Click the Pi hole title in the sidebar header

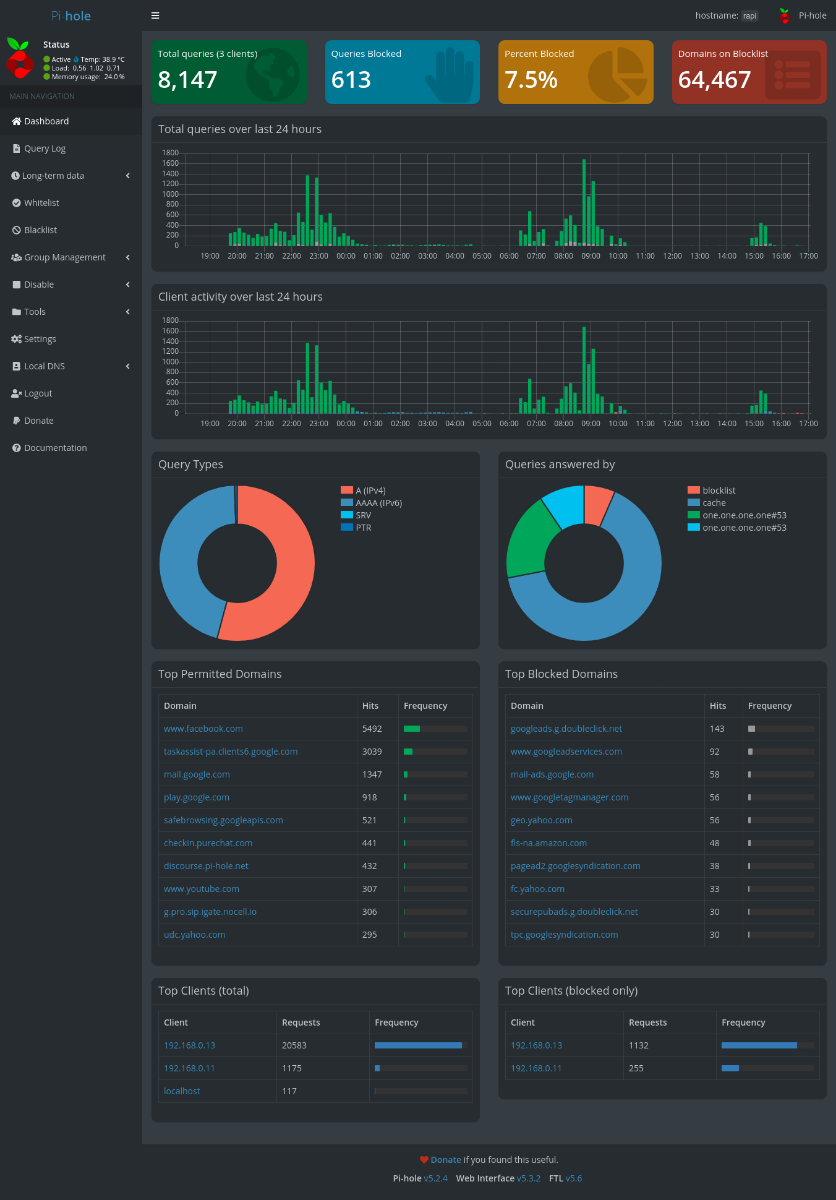(71, 16)
